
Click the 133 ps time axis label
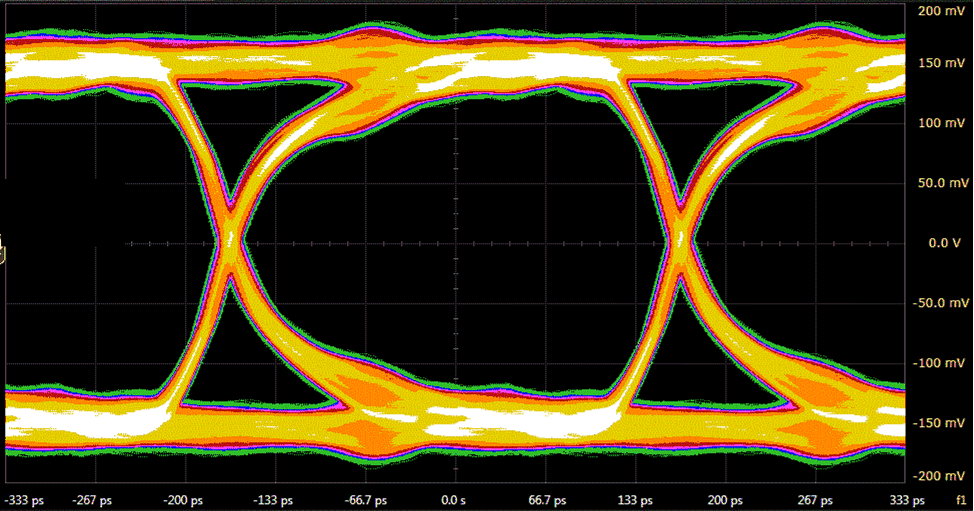[635, 500]
